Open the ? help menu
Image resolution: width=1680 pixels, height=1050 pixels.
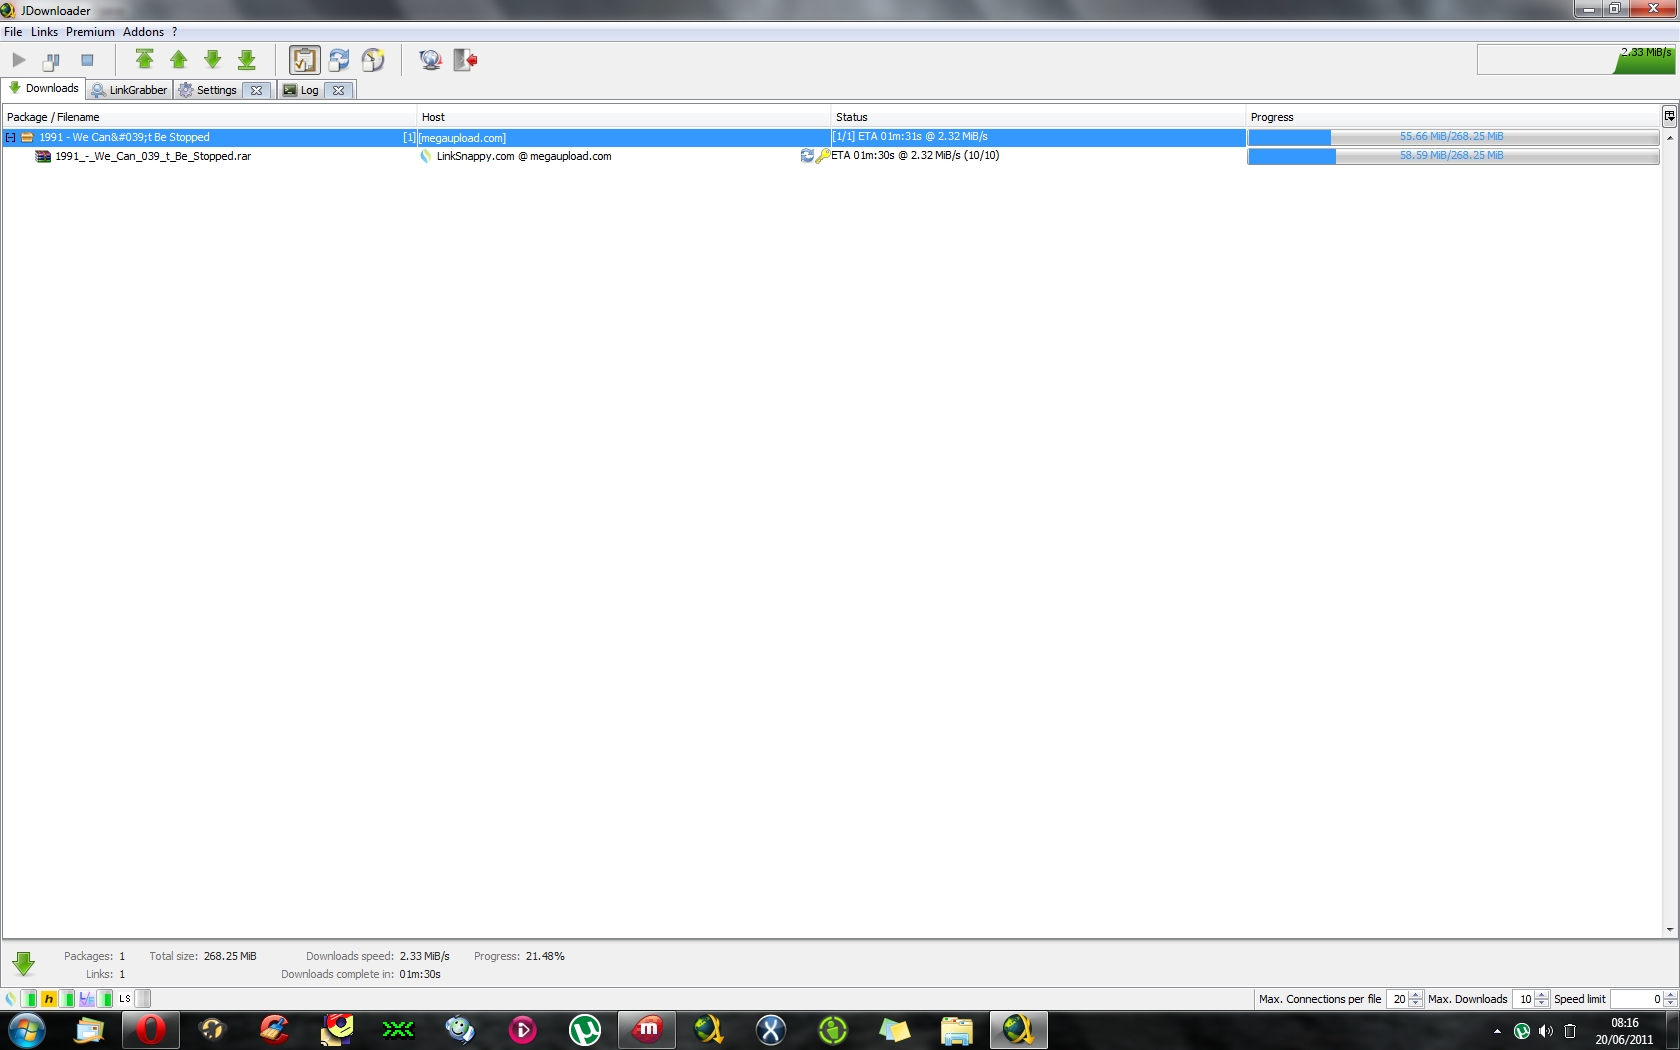(x=174, y=32)
